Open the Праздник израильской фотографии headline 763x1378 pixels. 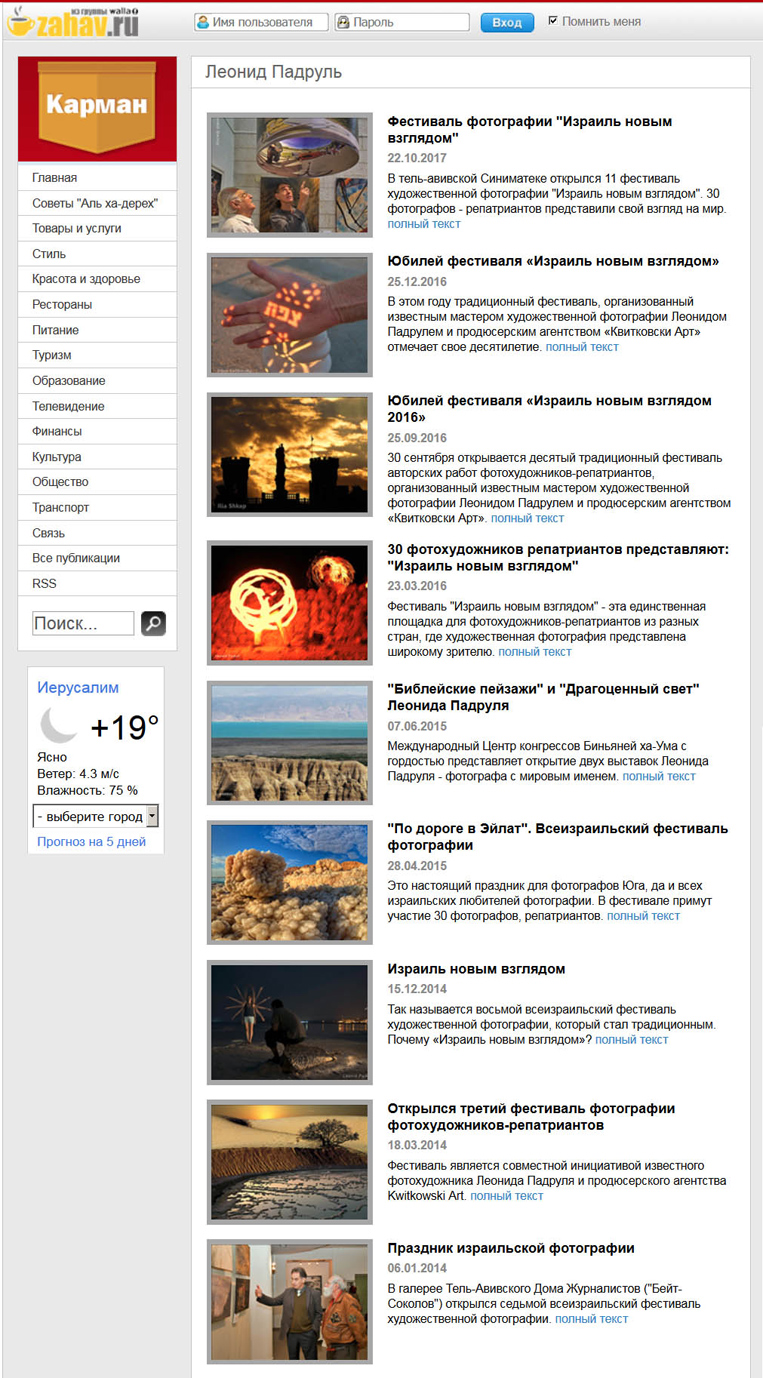(511, 1248)
